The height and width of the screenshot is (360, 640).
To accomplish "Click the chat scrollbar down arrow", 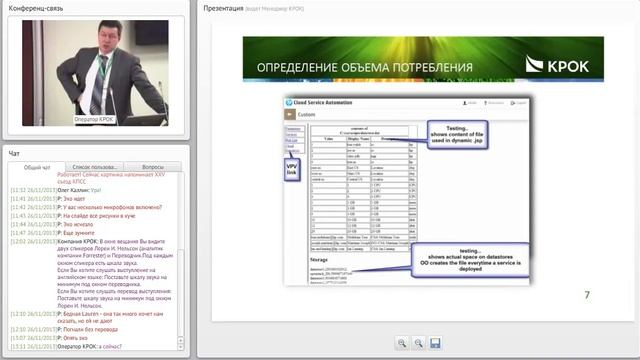I will (x=180, y=347).
